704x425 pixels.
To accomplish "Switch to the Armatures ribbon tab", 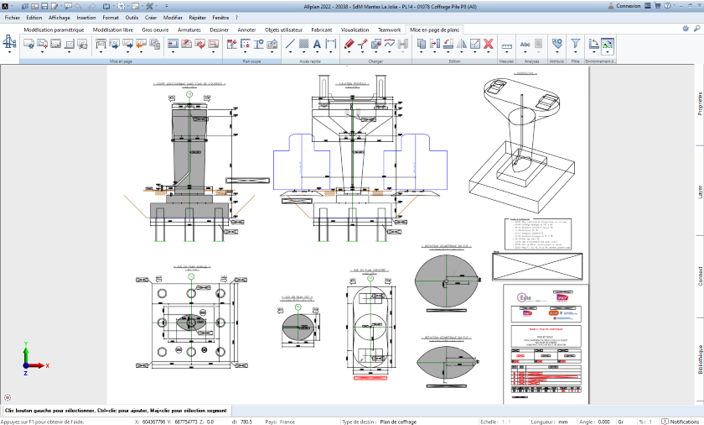I will pos(189,30).
